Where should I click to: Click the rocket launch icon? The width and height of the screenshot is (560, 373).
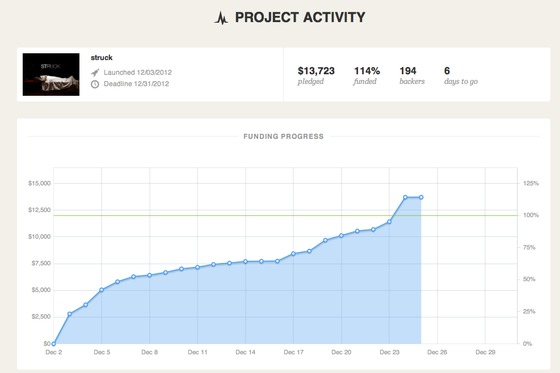[x=95, y=73]
